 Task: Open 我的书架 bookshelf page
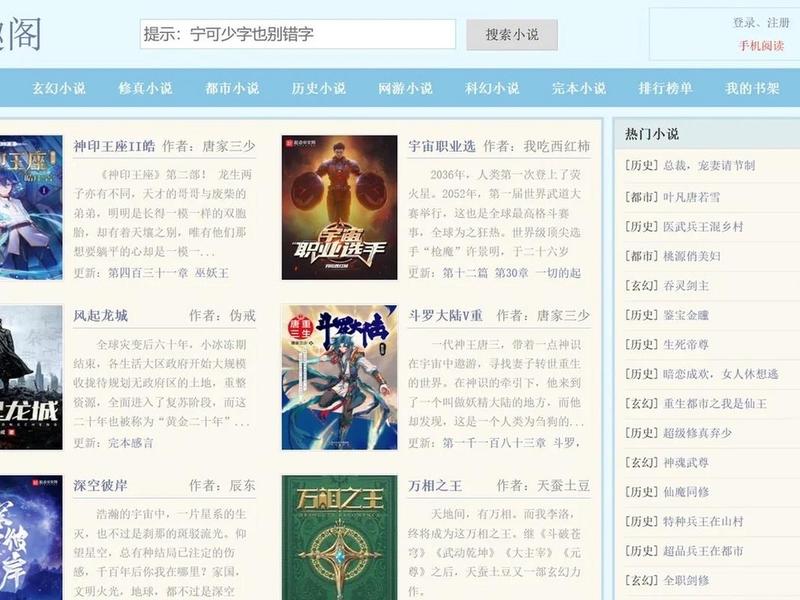752,88
